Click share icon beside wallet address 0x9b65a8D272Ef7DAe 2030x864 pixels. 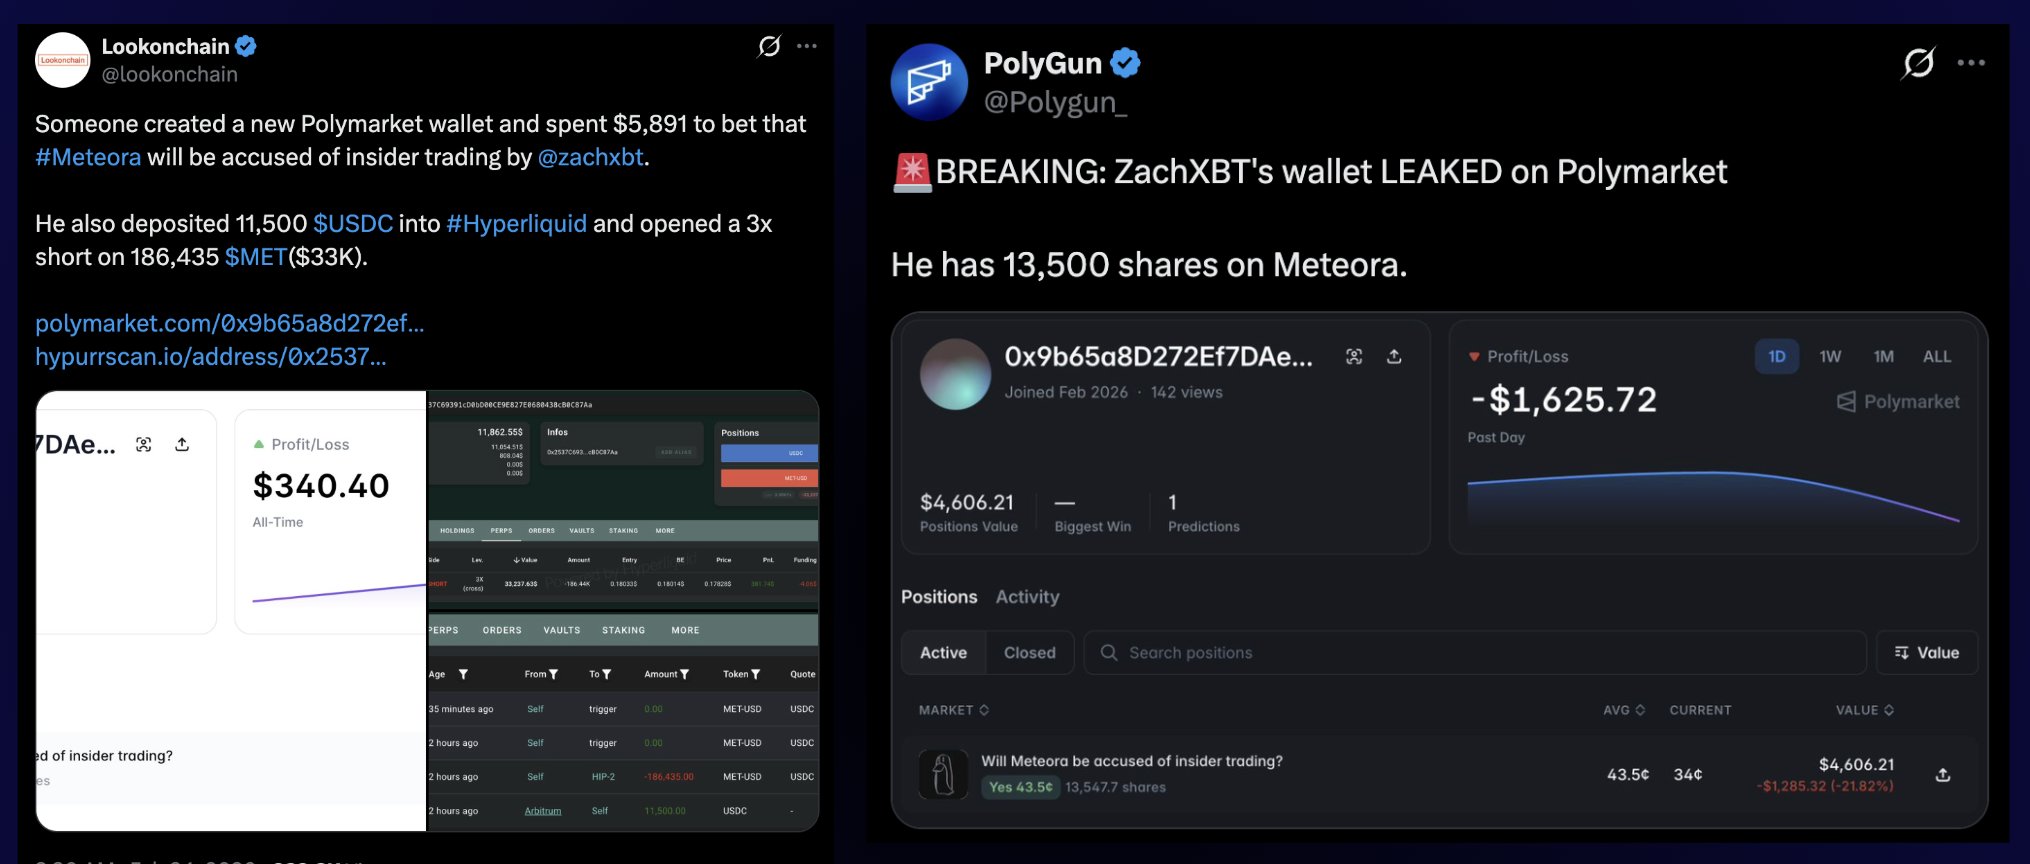pos(1394,357)
